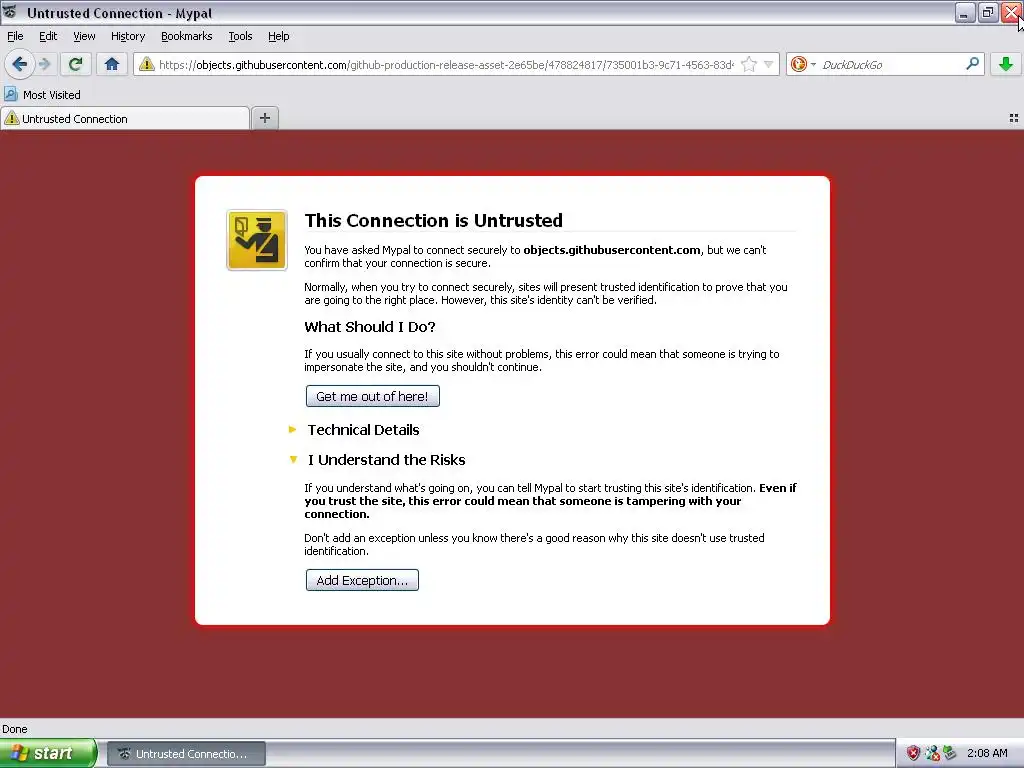The image size is (1024, 768).
Task: Bookmark this page with the star icon
Action: pos(749,64)
